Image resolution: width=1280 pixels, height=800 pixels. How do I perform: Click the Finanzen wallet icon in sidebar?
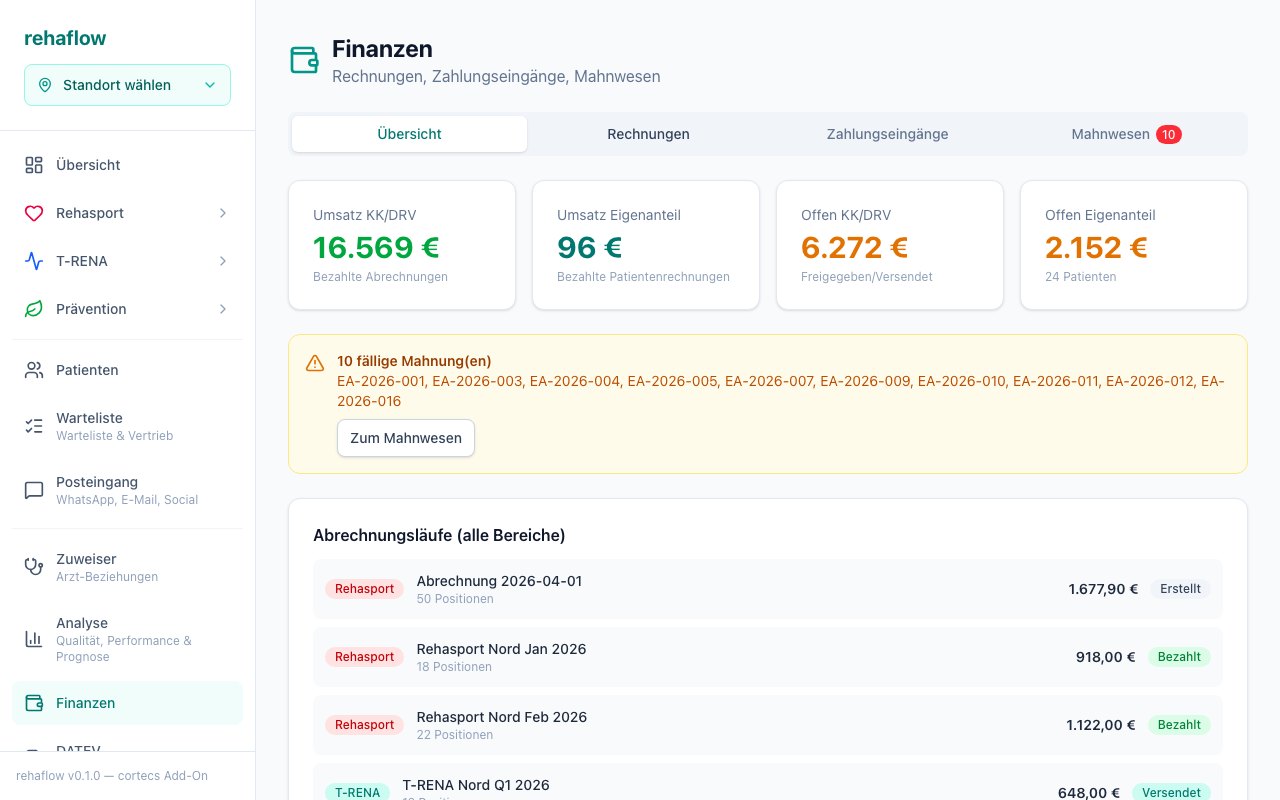point(33,703)
